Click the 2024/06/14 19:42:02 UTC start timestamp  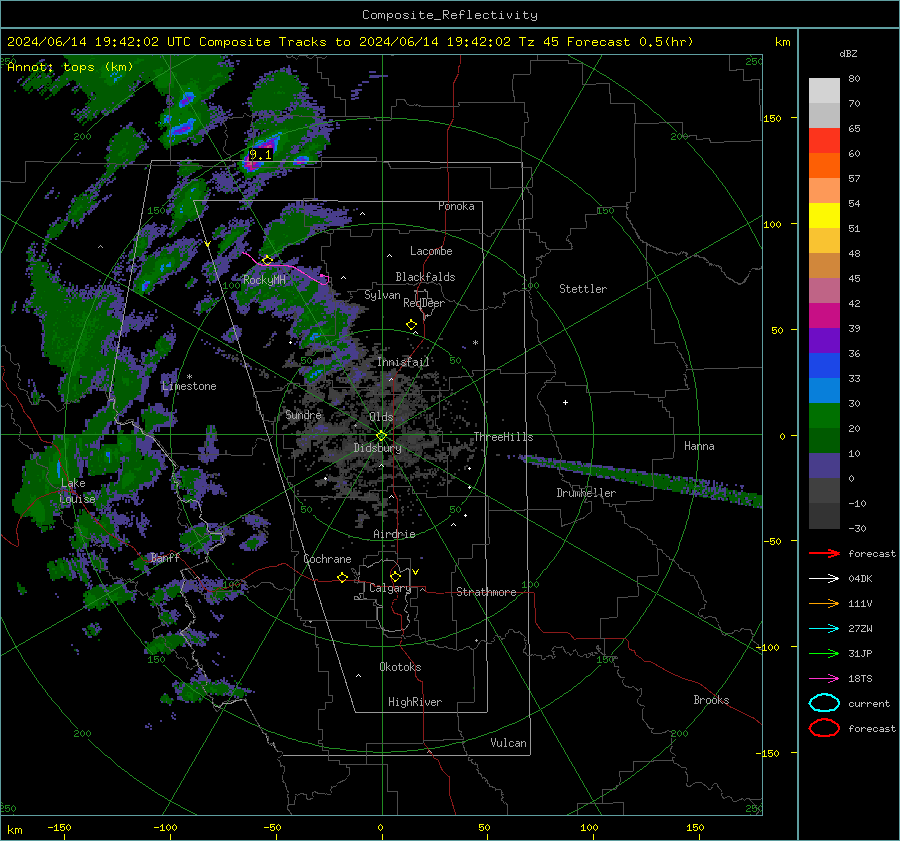(x=99, y=42)
